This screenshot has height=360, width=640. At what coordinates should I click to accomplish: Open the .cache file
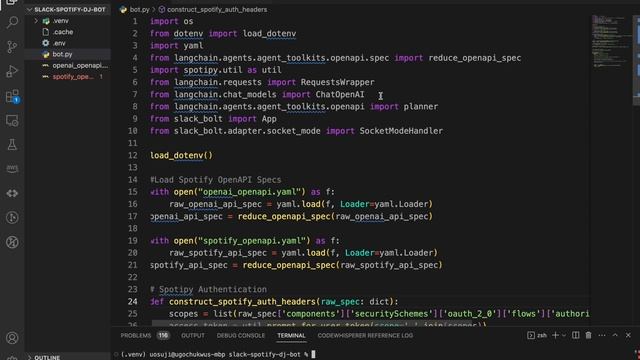click(x=63, y=32)
